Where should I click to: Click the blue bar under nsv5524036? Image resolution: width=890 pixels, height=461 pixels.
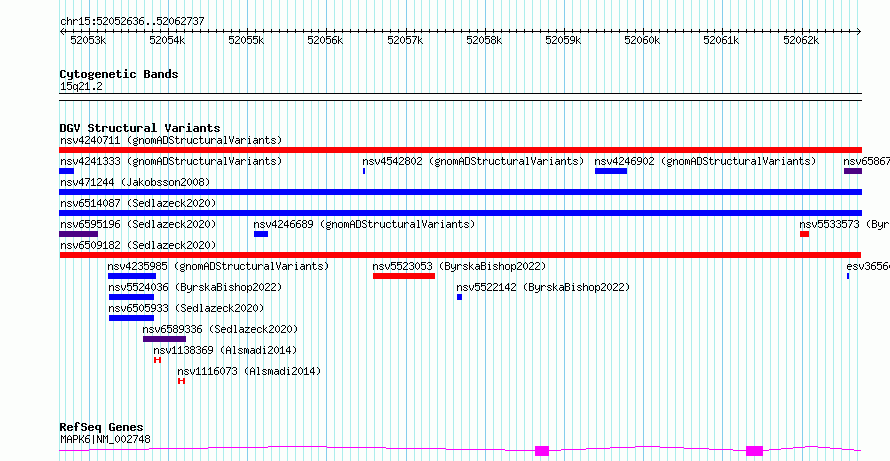tap(132, 297)
